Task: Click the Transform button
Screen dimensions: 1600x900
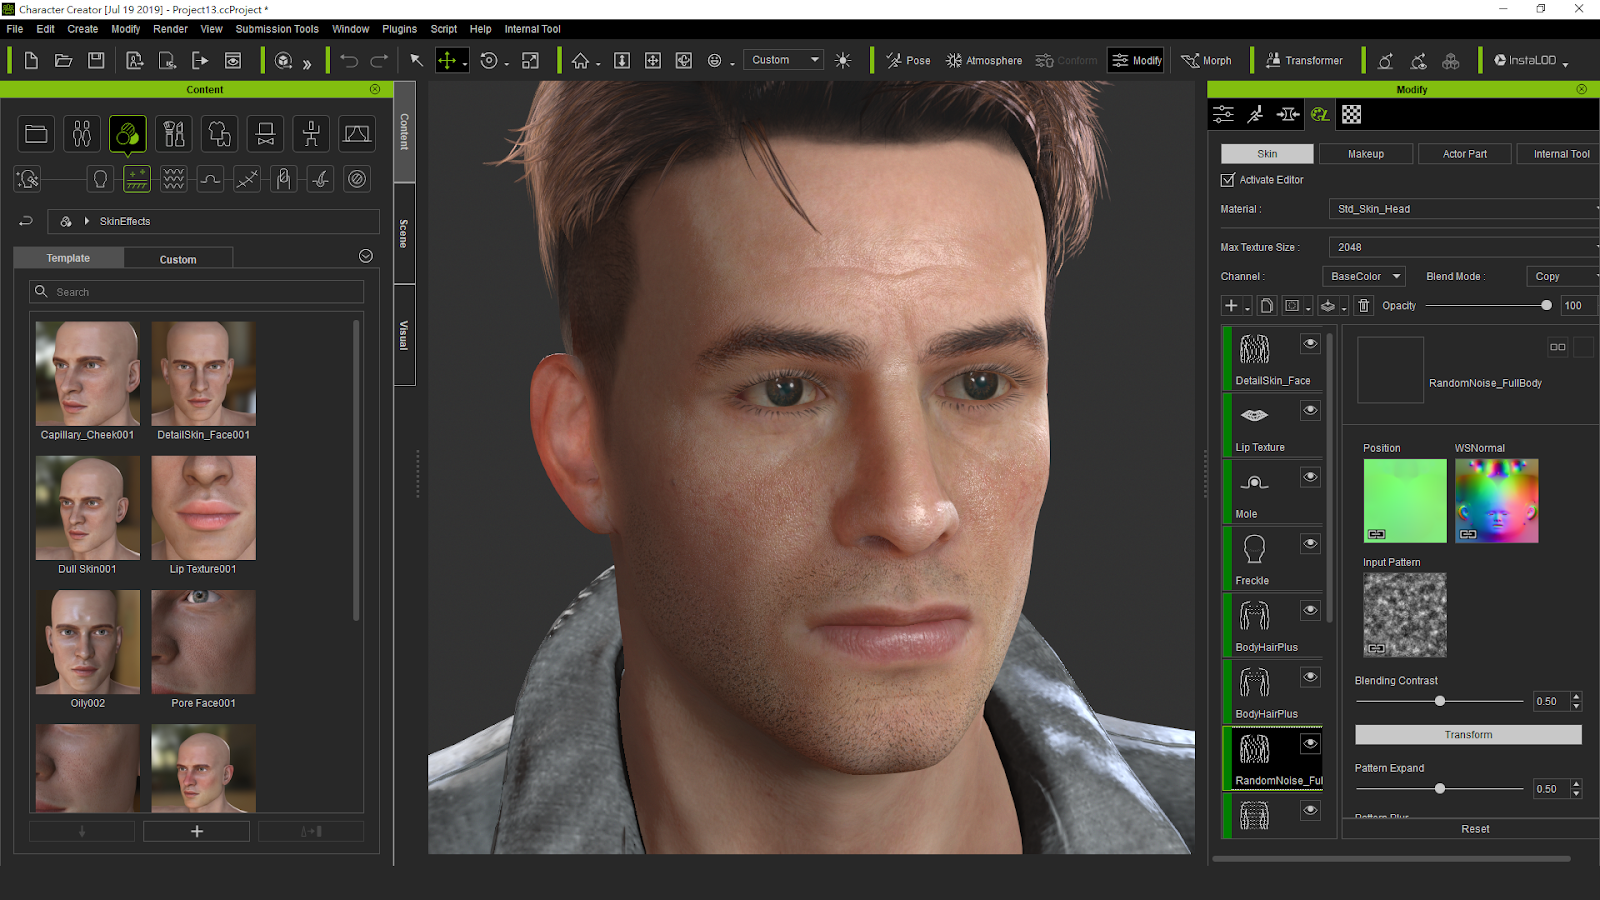Action: click(1468, 735)
